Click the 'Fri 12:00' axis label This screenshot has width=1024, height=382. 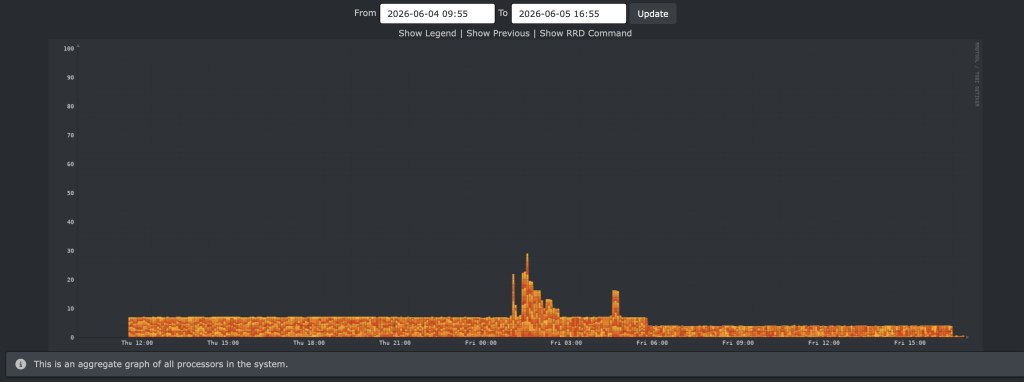pos(823,343)
